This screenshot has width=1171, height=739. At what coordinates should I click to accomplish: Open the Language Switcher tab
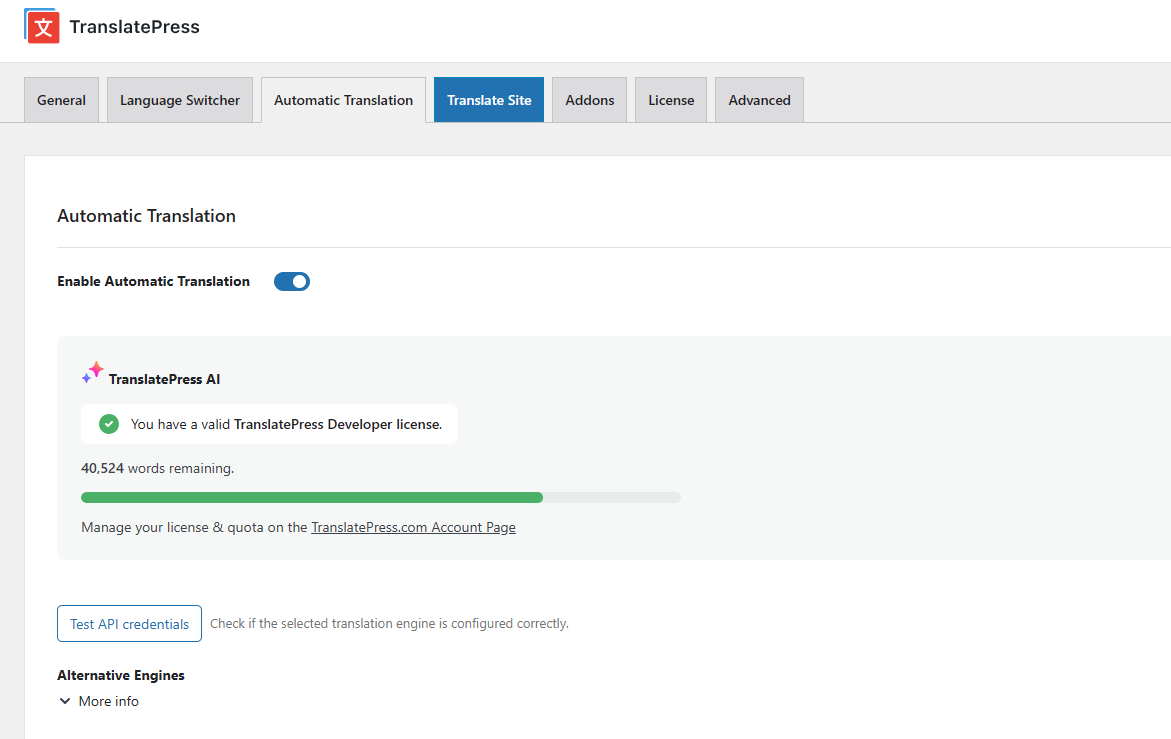(x=179, y=100)
